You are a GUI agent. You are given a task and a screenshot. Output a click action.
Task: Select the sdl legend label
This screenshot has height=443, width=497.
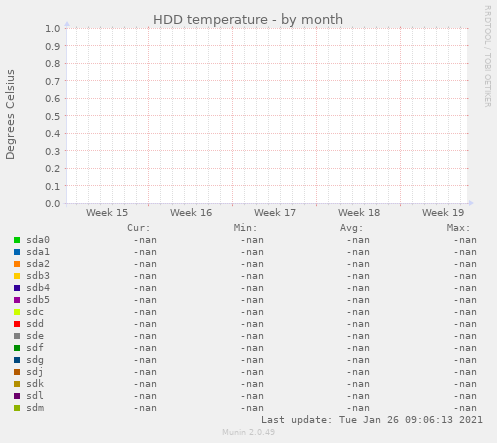pyautogui.click(x=35, y=396)
